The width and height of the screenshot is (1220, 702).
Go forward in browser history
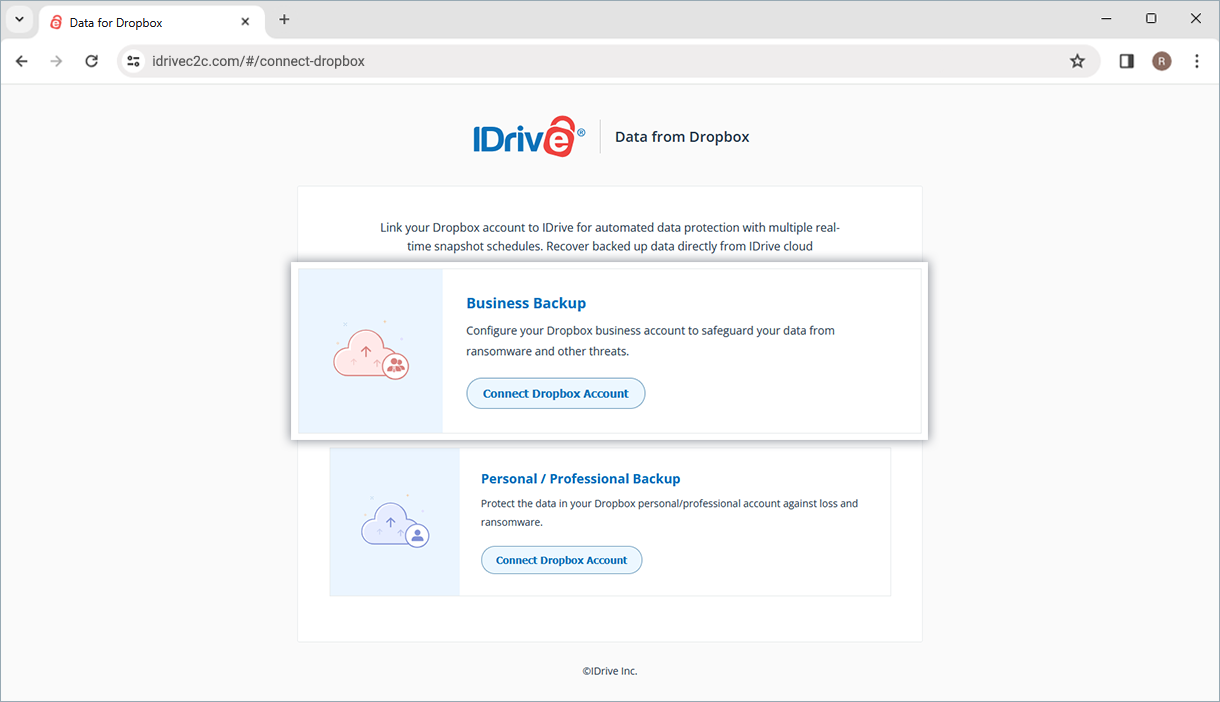[56, 61]
